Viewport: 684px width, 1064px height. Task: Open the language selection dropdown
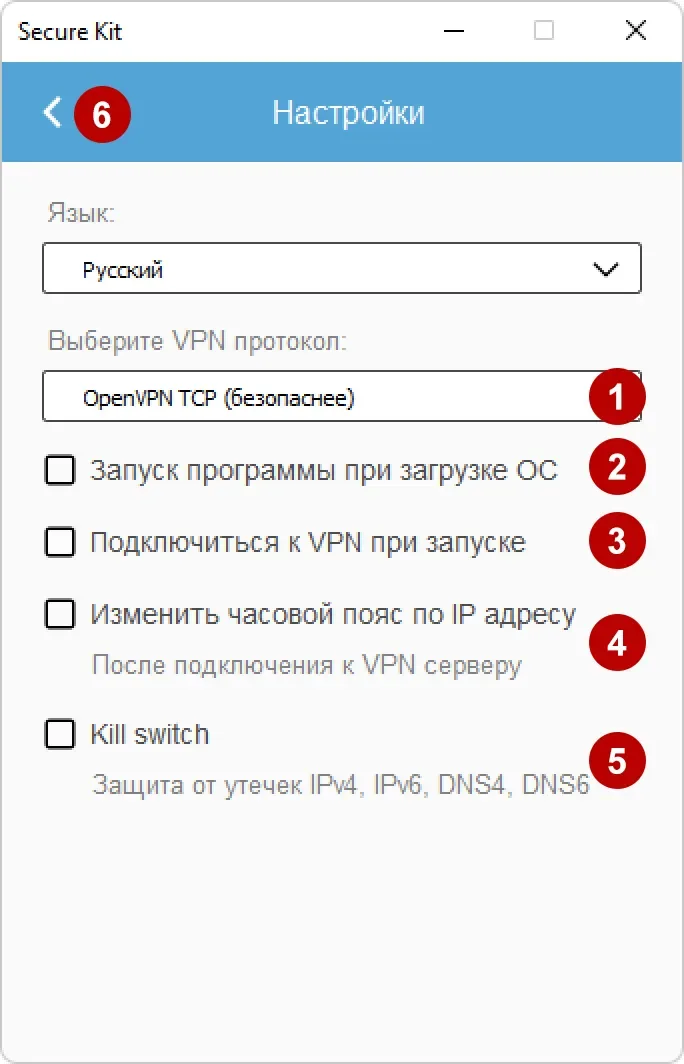(342, 268)
